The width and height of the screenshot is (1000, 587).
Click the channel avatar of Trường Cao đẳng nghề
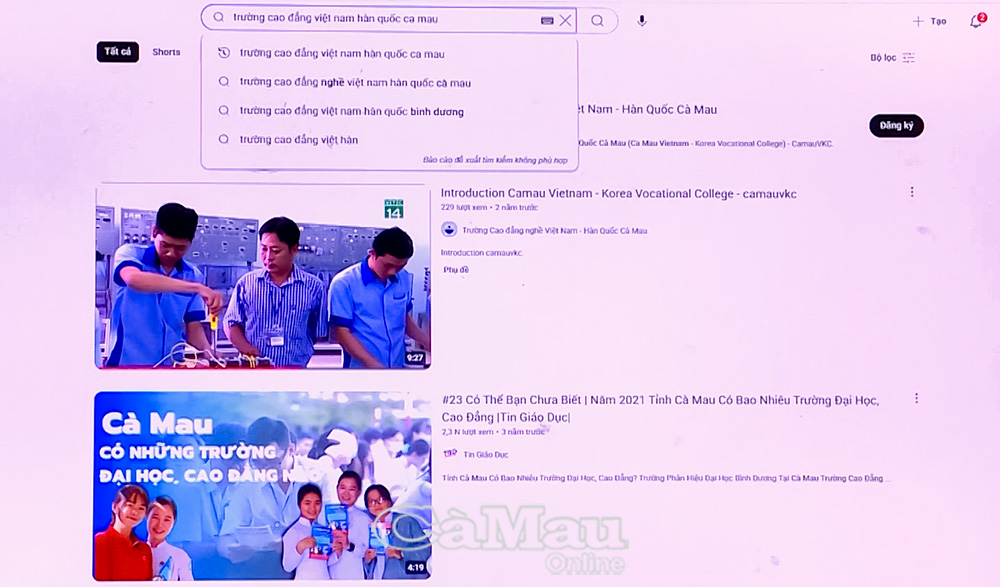point(449,230)
